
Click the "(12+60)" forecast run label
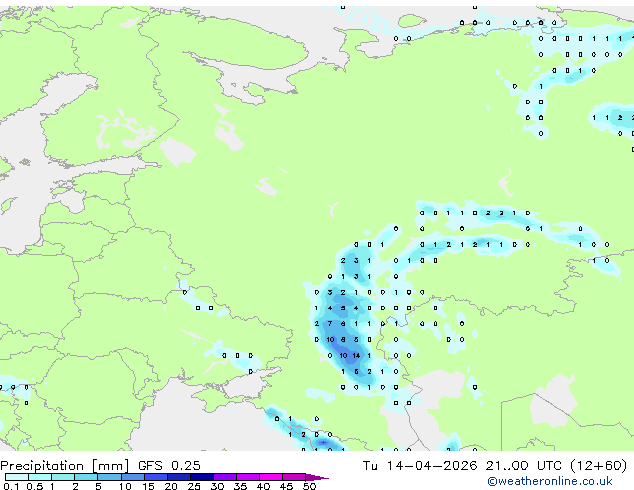pos(599,465)
